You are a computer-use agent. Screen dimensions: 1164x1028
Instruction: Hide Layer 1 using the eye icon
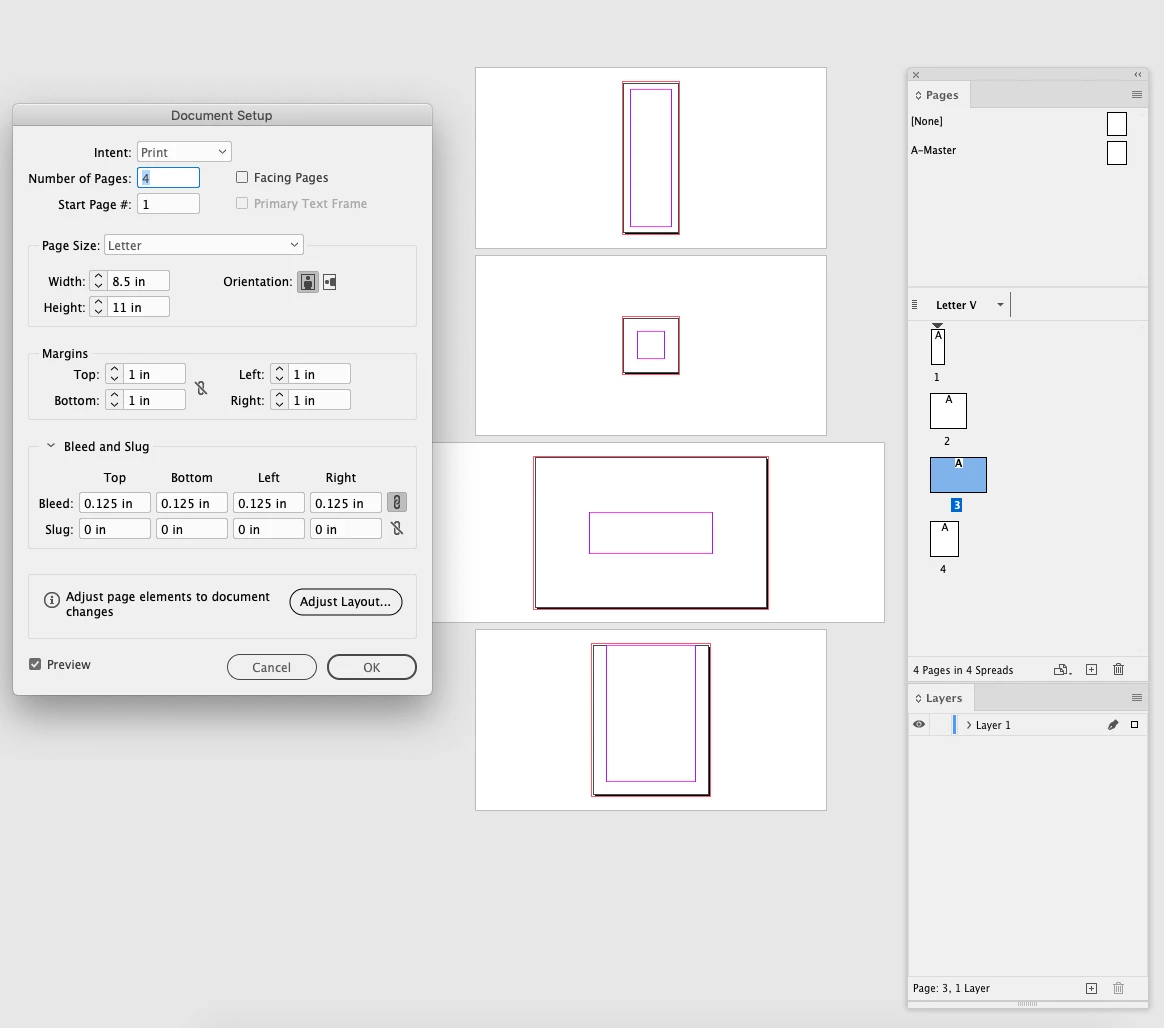pyautogui.click(x=919, y=724)
